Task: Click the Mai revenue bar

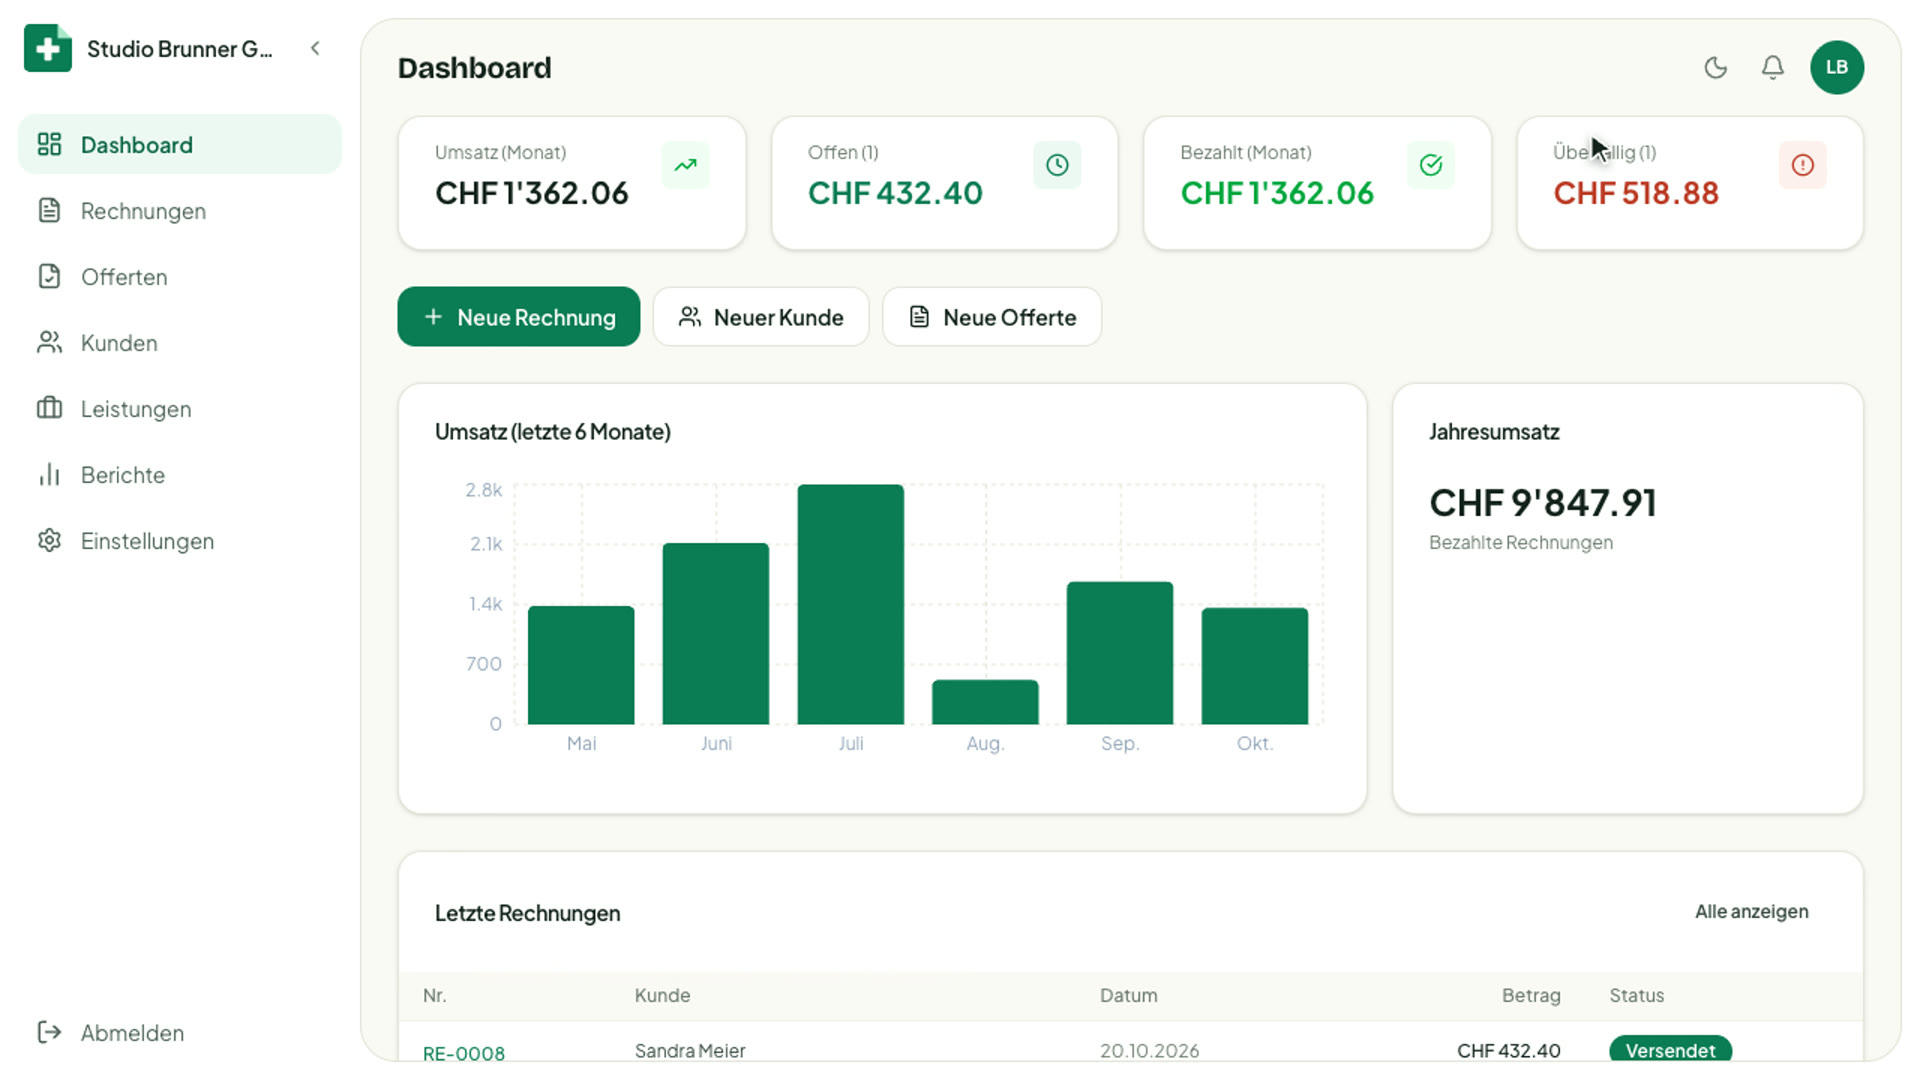Action: [581, 665]
